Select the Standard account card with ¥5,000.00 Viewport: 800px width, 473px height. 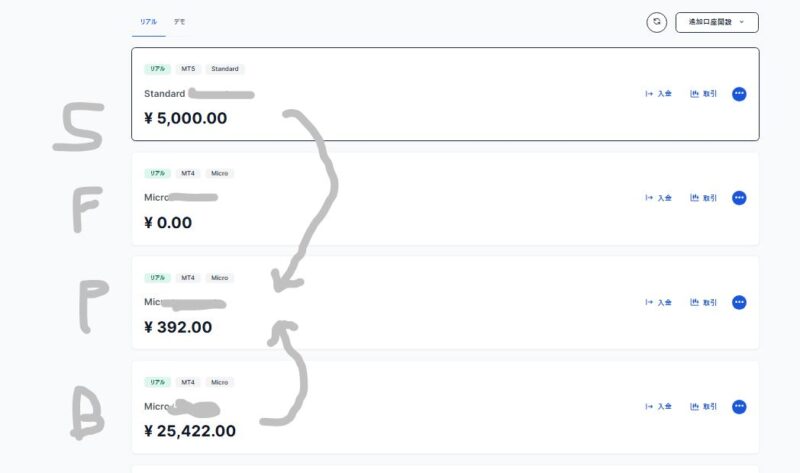[445, 94]
